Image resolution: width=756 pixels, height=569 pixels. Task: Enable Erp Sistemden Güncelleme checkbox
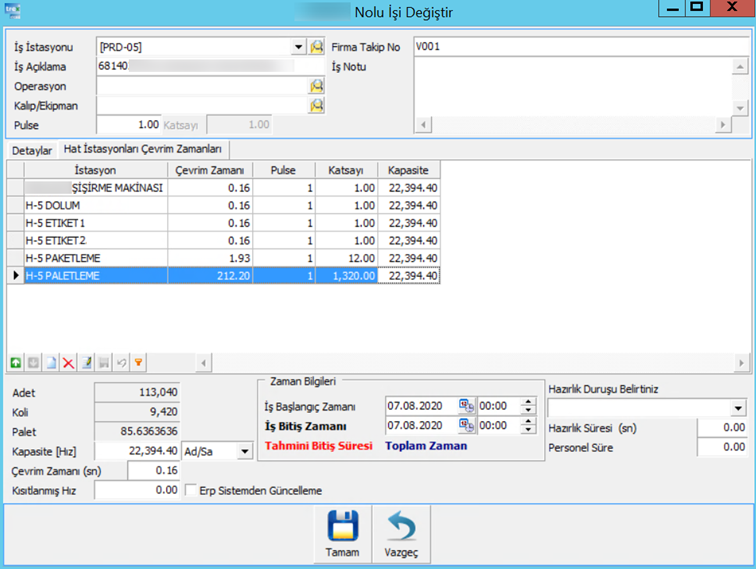point(192,490)
